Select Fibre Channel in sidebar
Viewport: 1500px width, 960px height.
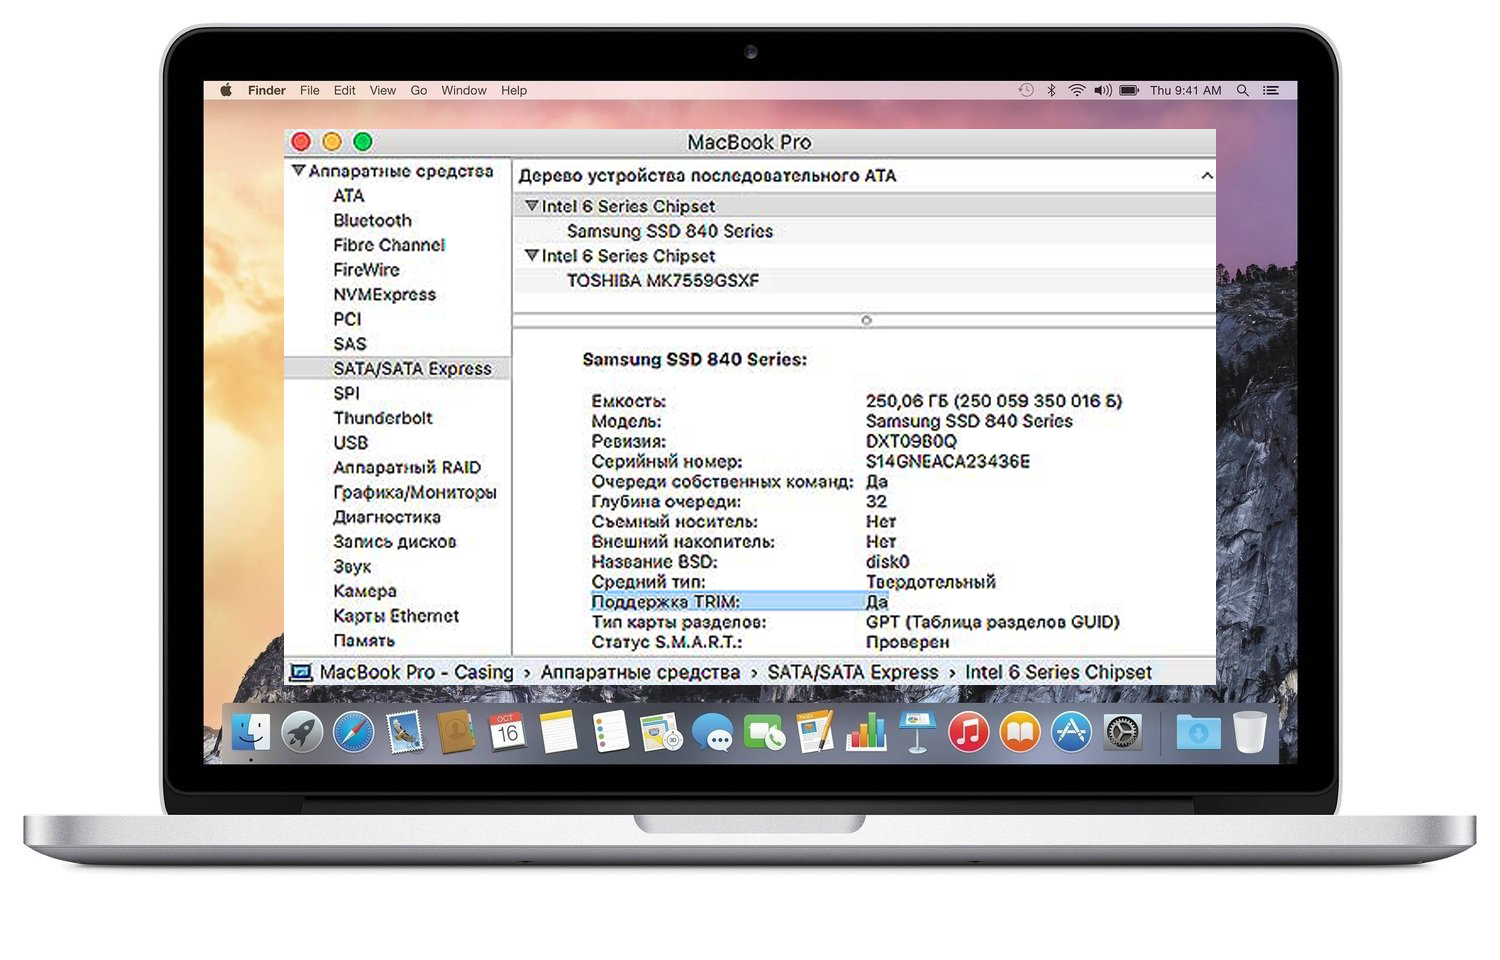(389, 245)
